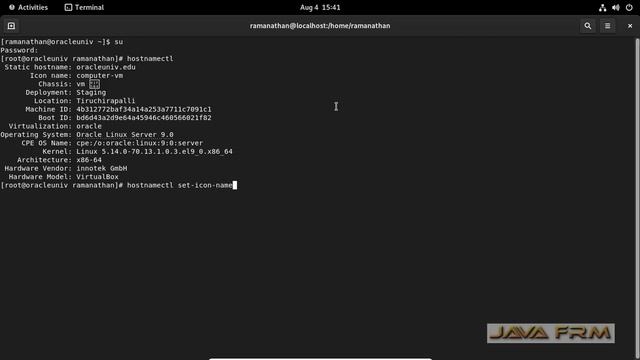Open the Terminal app menu in top bar
The width and height of the screenshot is (640, 360).
click(84, 7)
